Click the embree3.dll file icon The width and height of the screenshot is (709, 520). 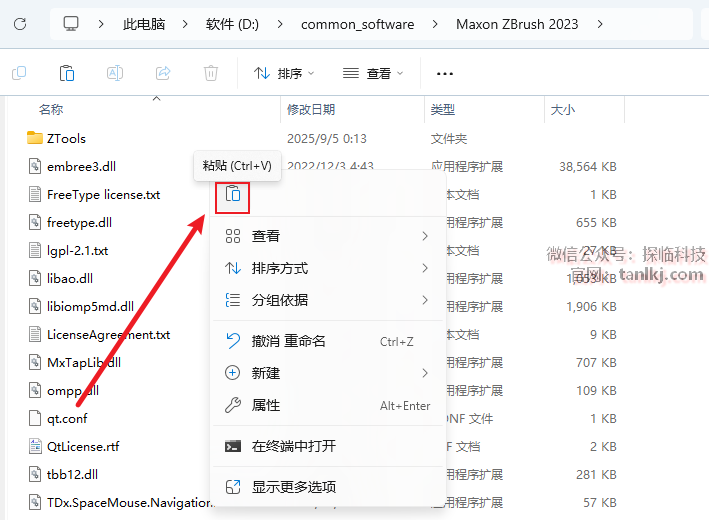35,166
